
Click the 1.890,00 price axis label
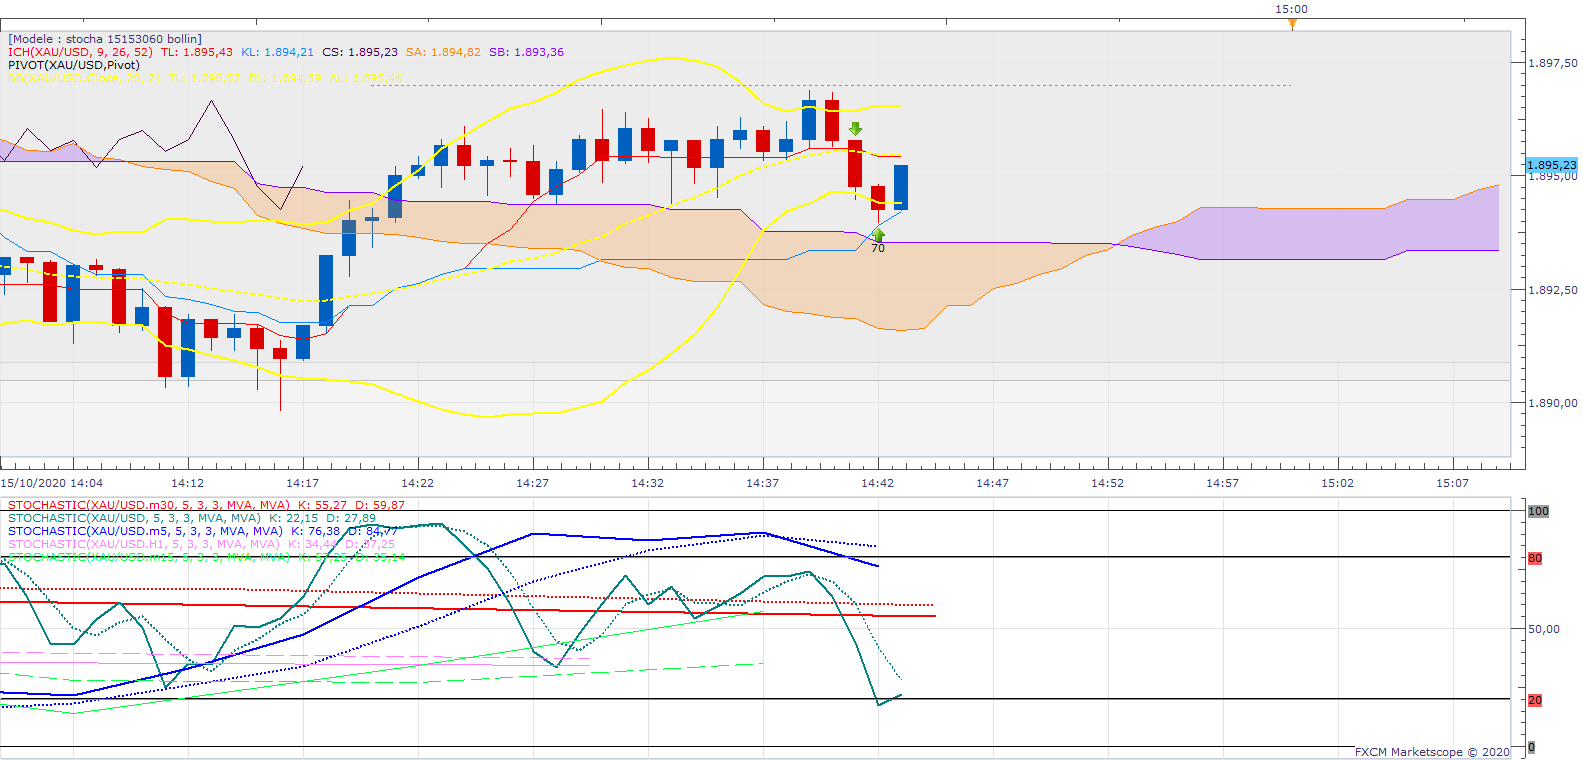pos(1553,403)
